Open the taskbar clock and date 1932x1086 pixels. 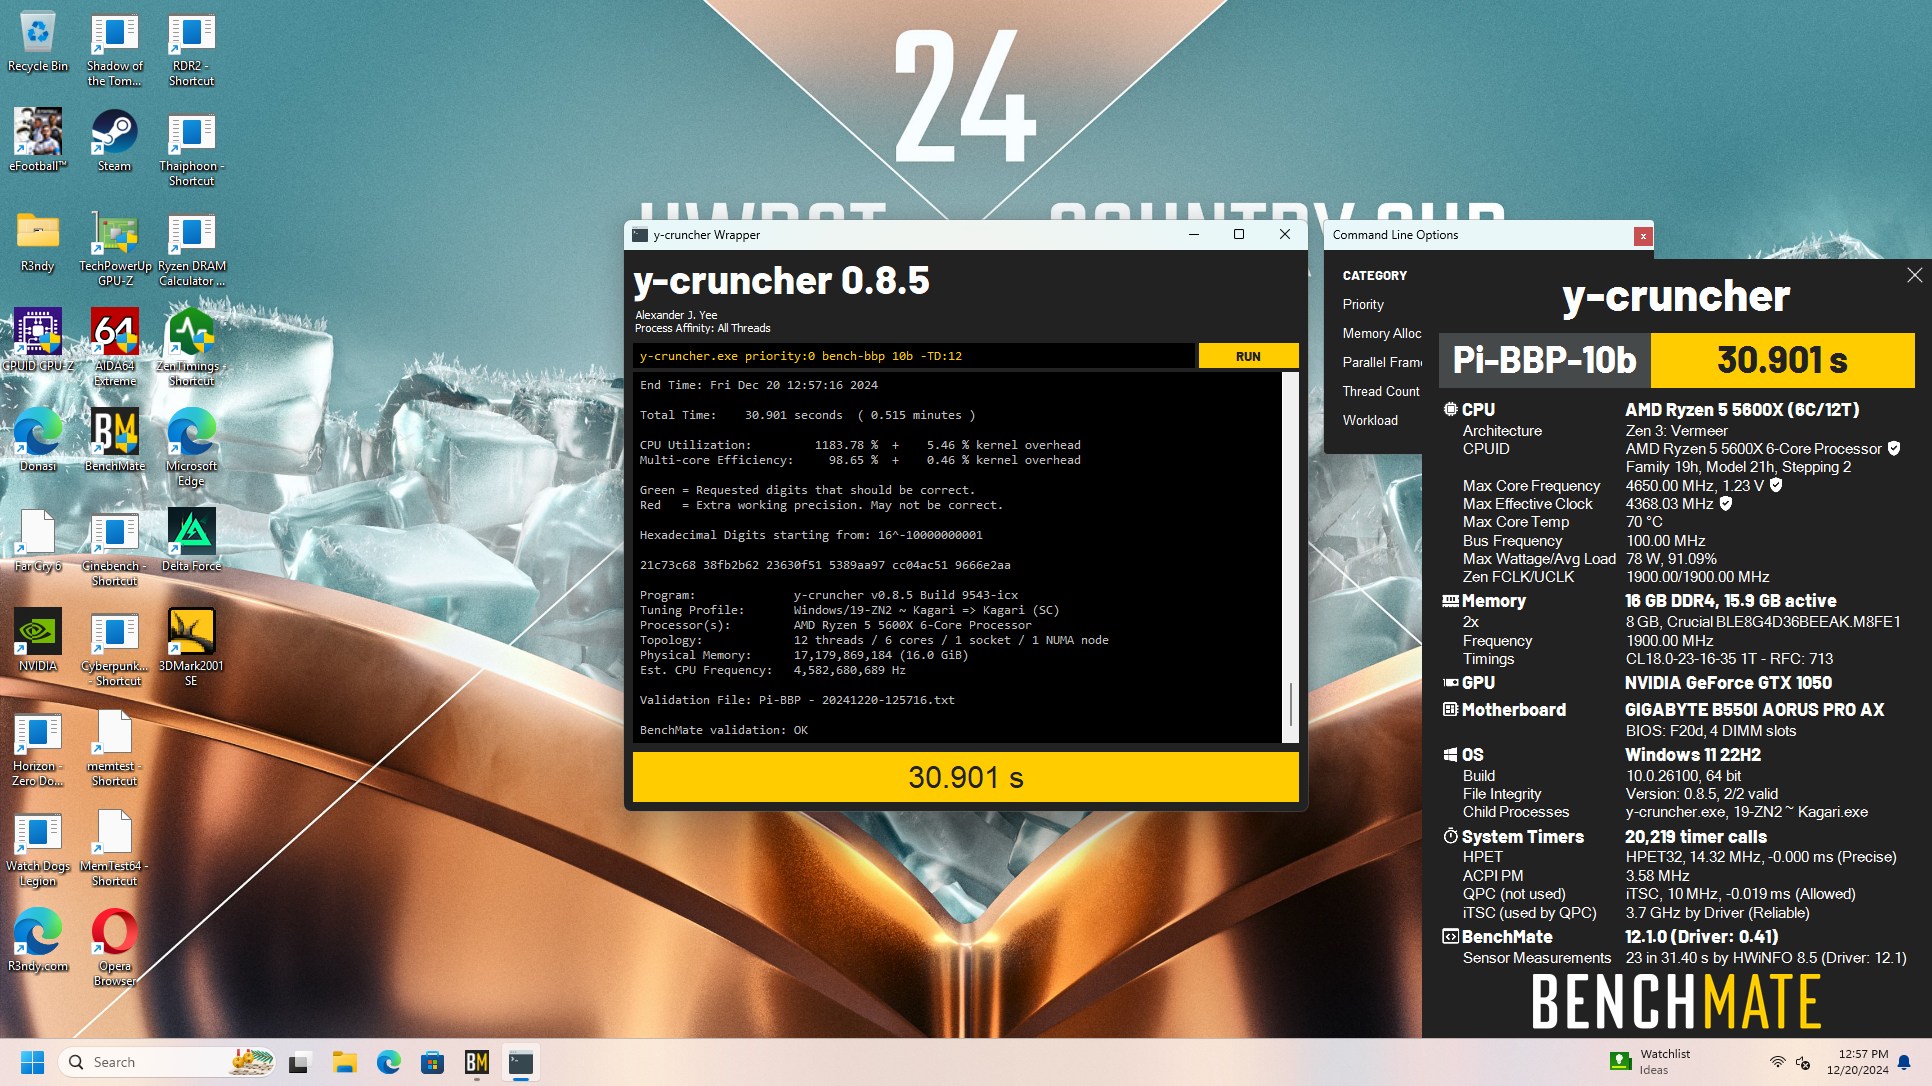1857,1062
